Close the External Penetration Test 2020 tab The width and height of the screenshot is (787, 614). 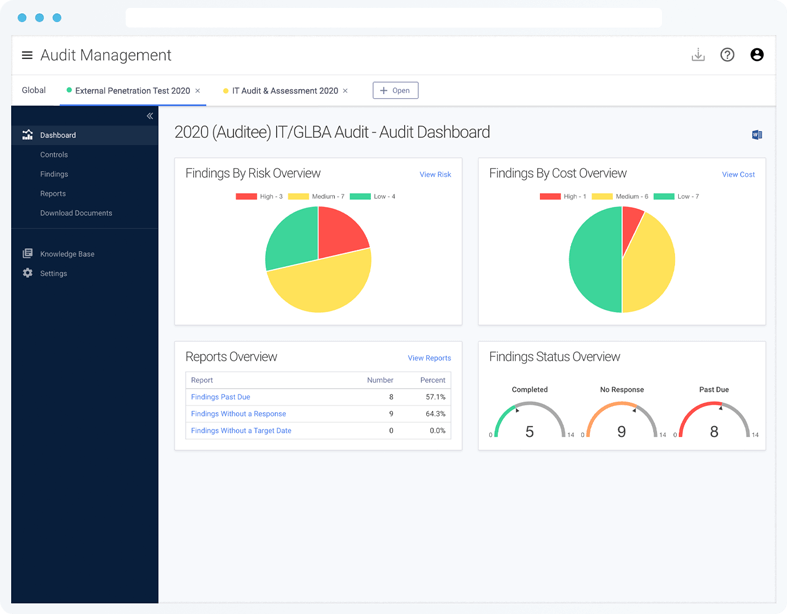pyautogui.click(x=198, y=91)
